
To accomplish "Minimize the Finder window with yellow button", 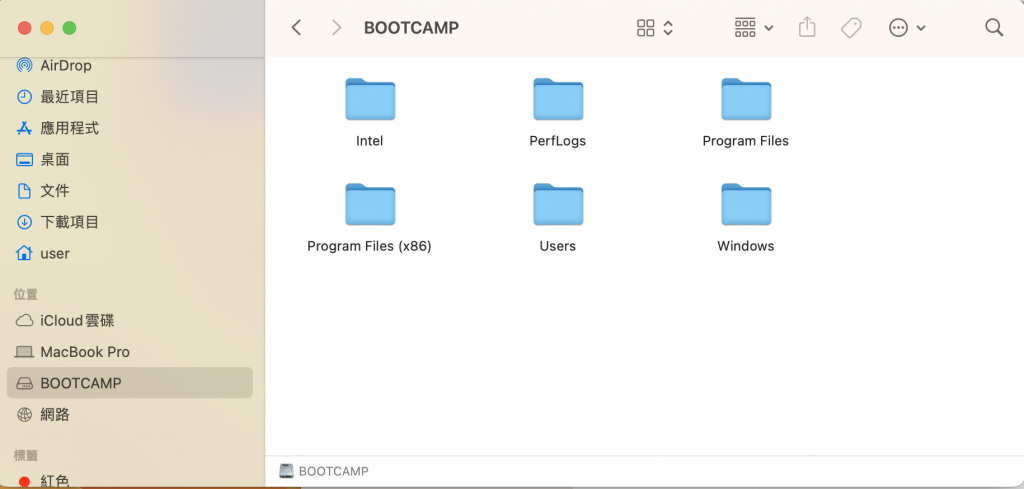I will tap(47, 28).
